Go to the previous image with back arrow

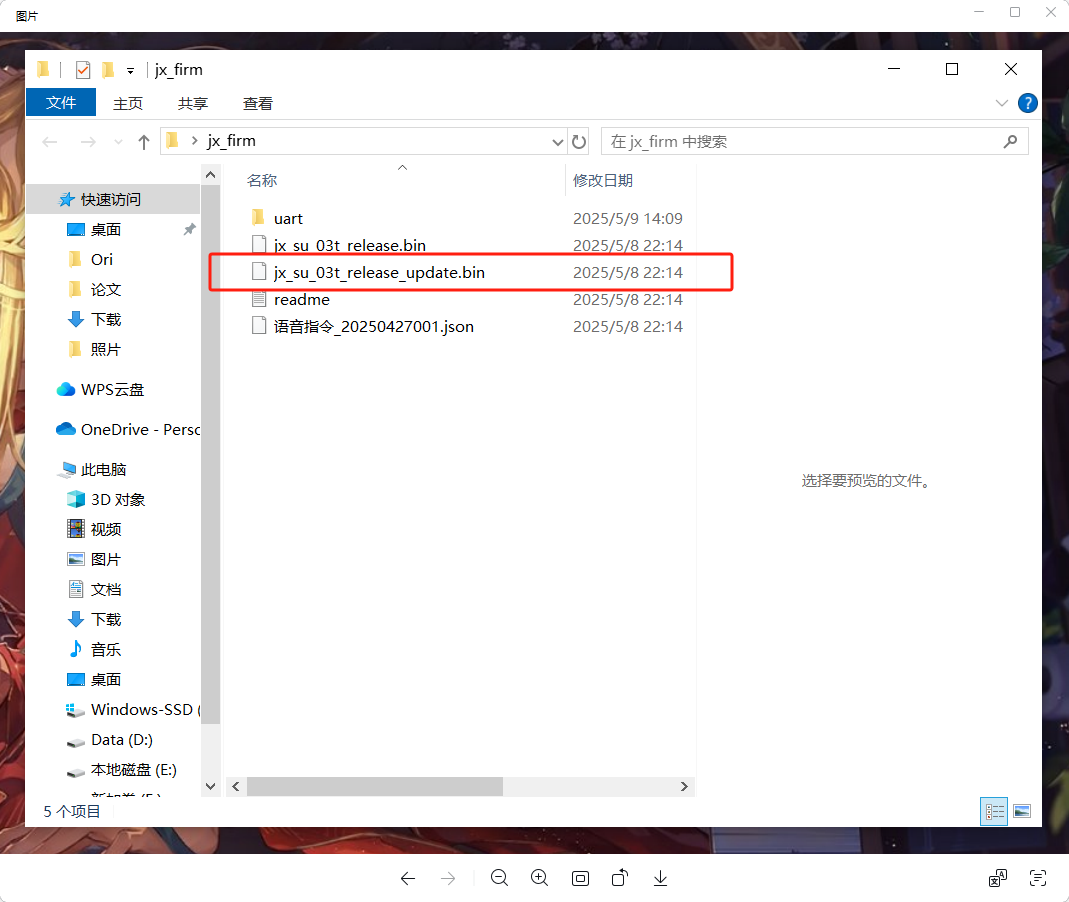point(407,878)
